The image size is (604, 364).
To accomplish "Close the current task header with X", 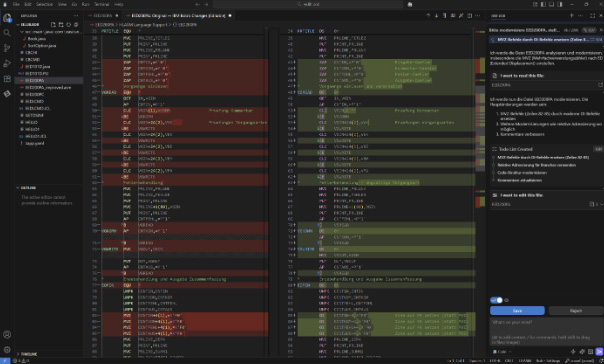I will 601,30.
